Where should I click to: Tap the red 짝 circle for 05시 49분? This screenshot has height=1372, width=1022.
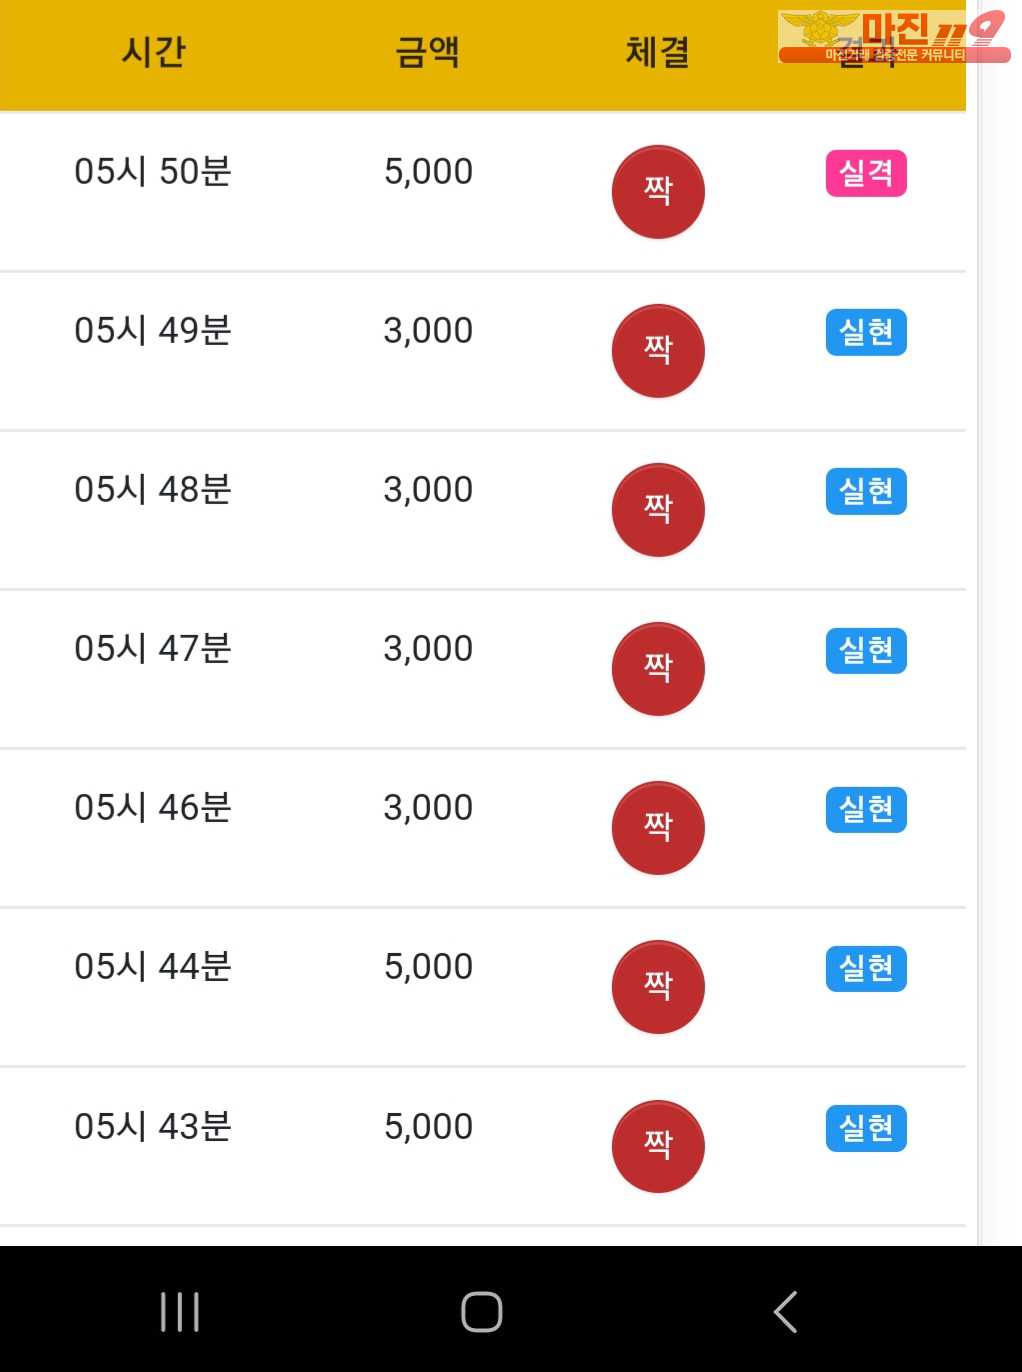click(658, 351)
